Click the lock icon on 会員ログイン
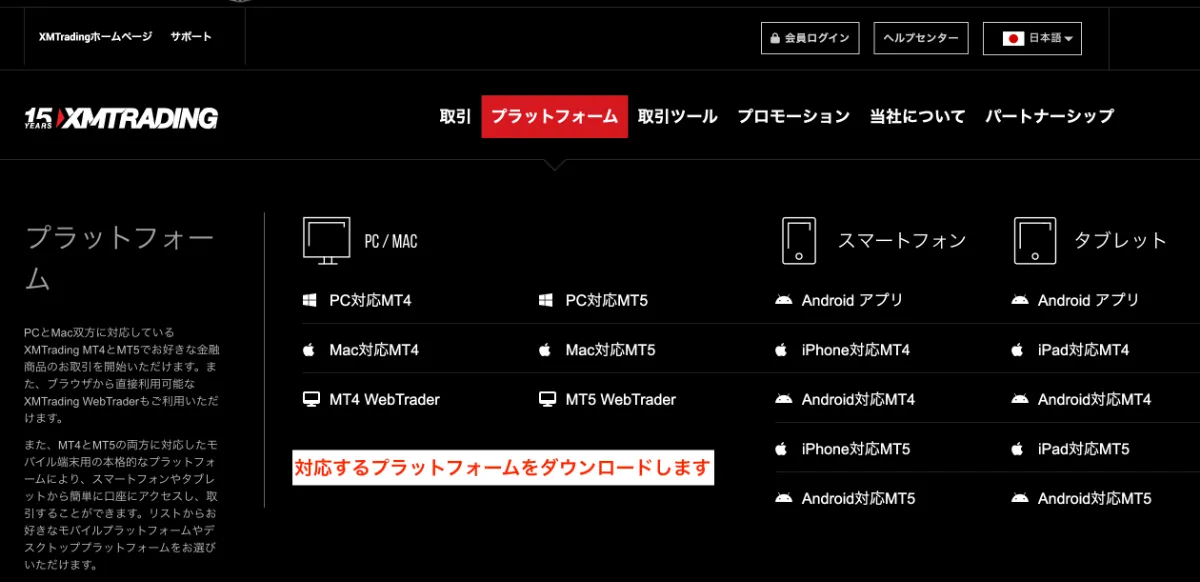Viewport: 1200px width, 582px height. tap(775, 38)
